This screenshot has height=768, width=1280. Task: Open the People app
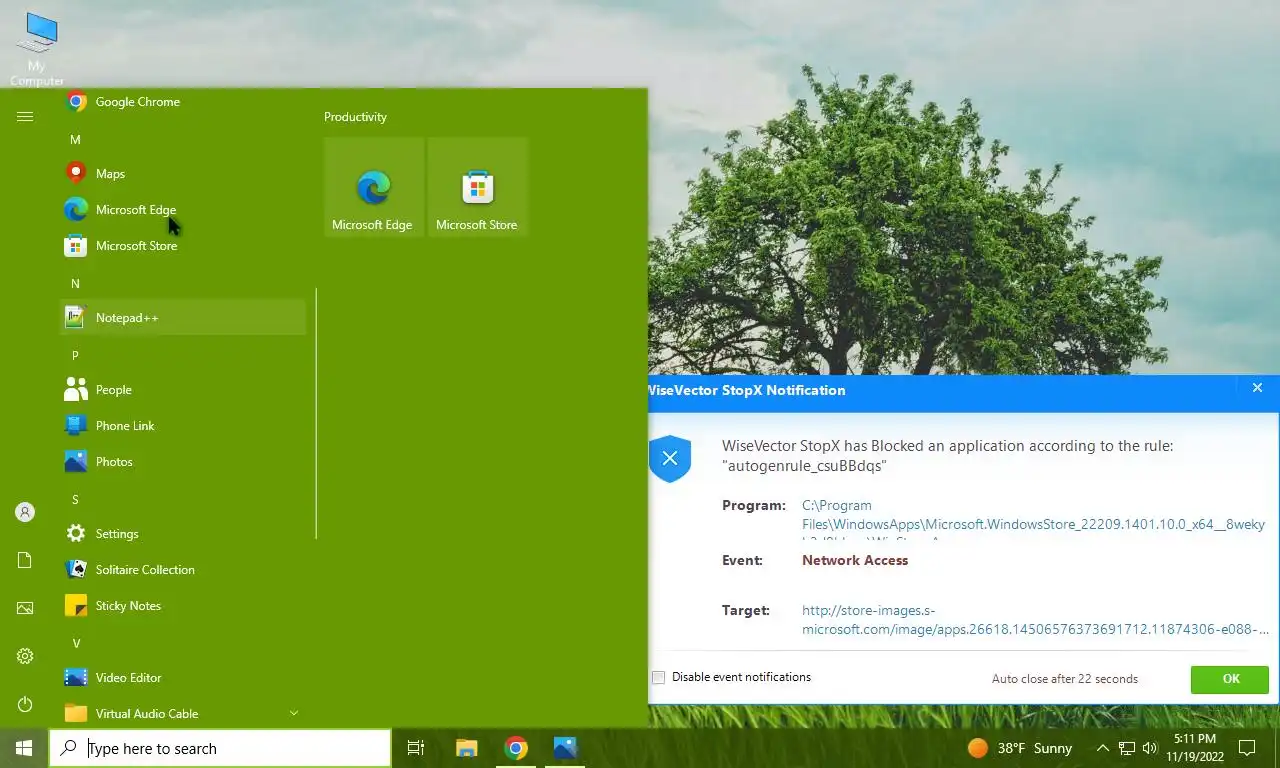point(183,390)
